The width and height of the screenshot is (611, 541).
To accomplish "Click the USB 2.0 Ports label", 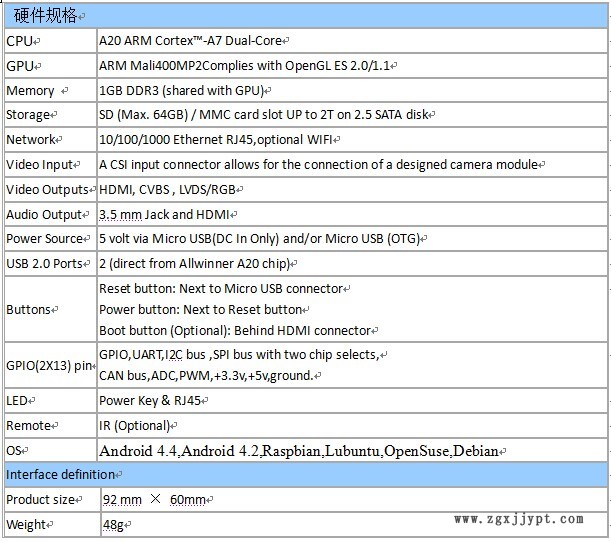I will tap(46, 264).
